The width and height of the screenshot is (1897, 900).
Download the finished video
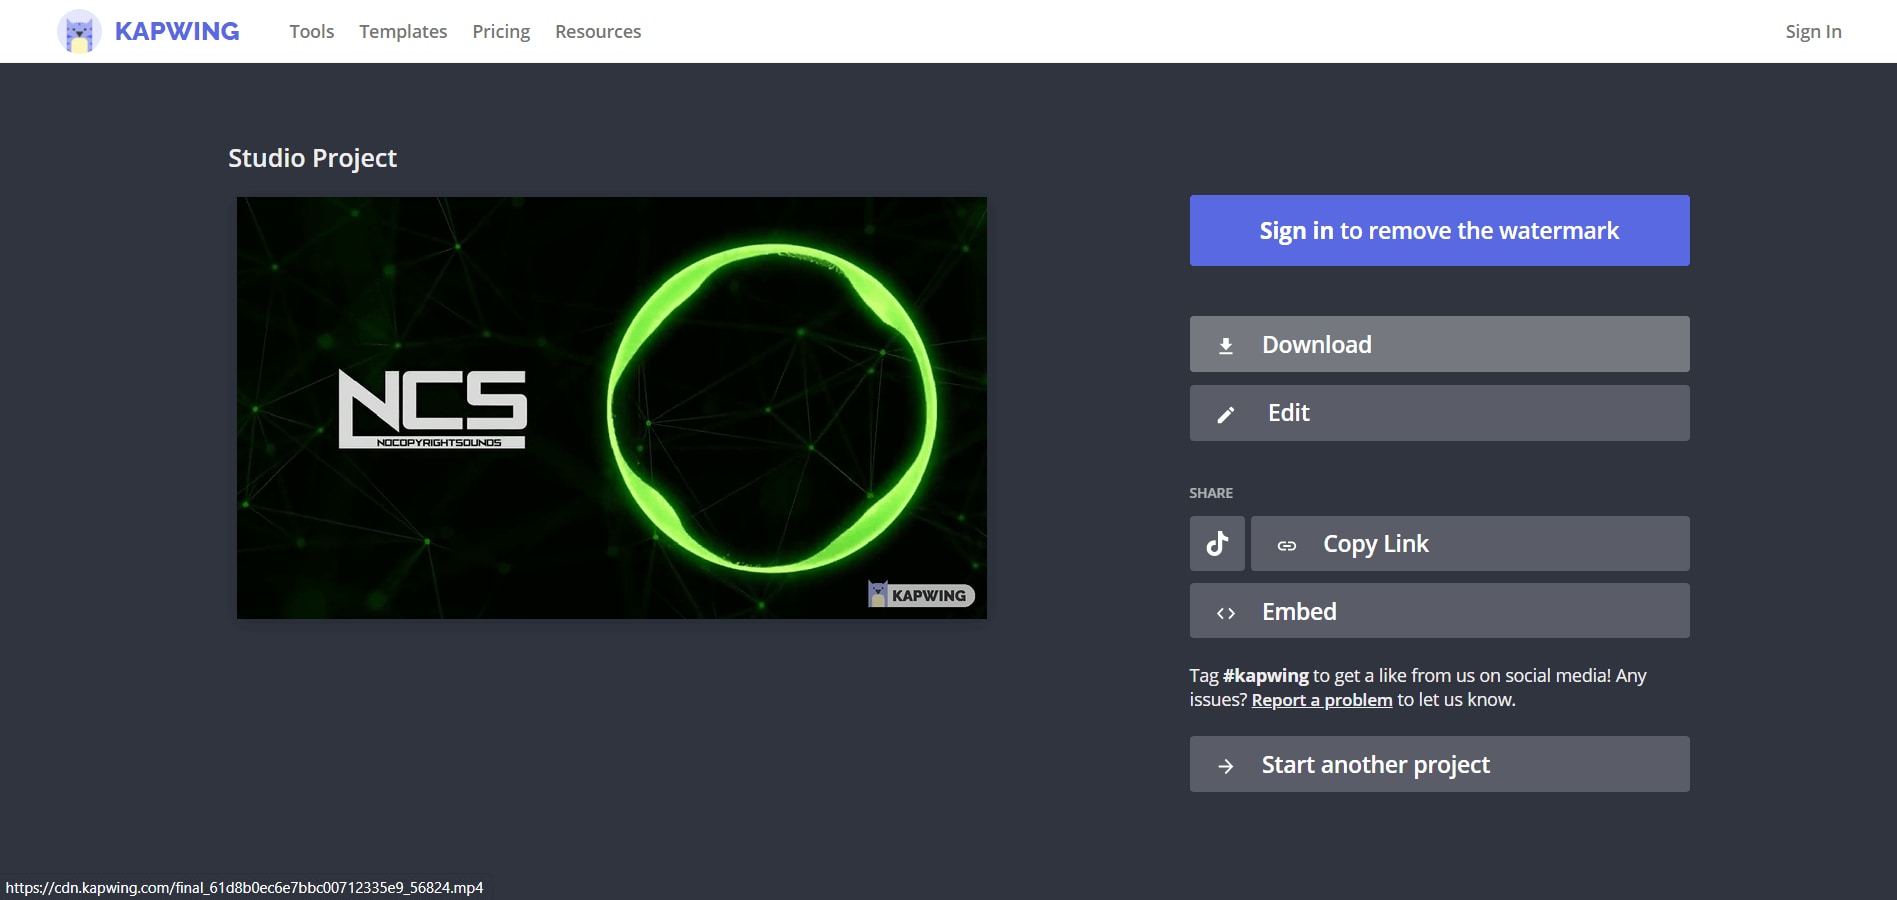pos(1439,344)
